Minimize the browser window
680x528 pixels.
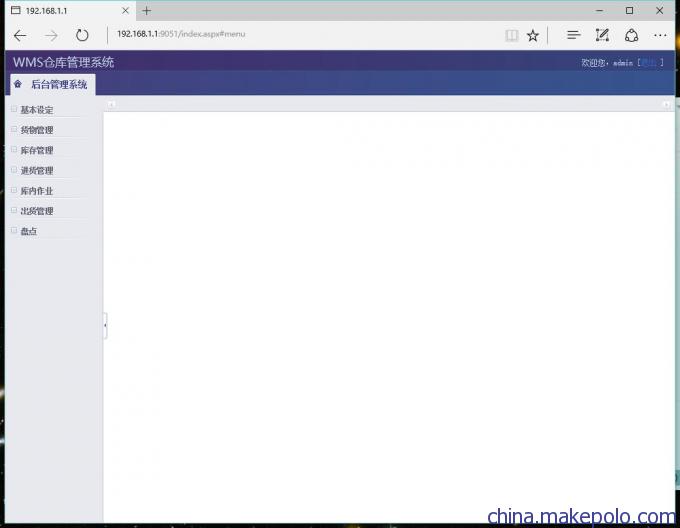599,10
